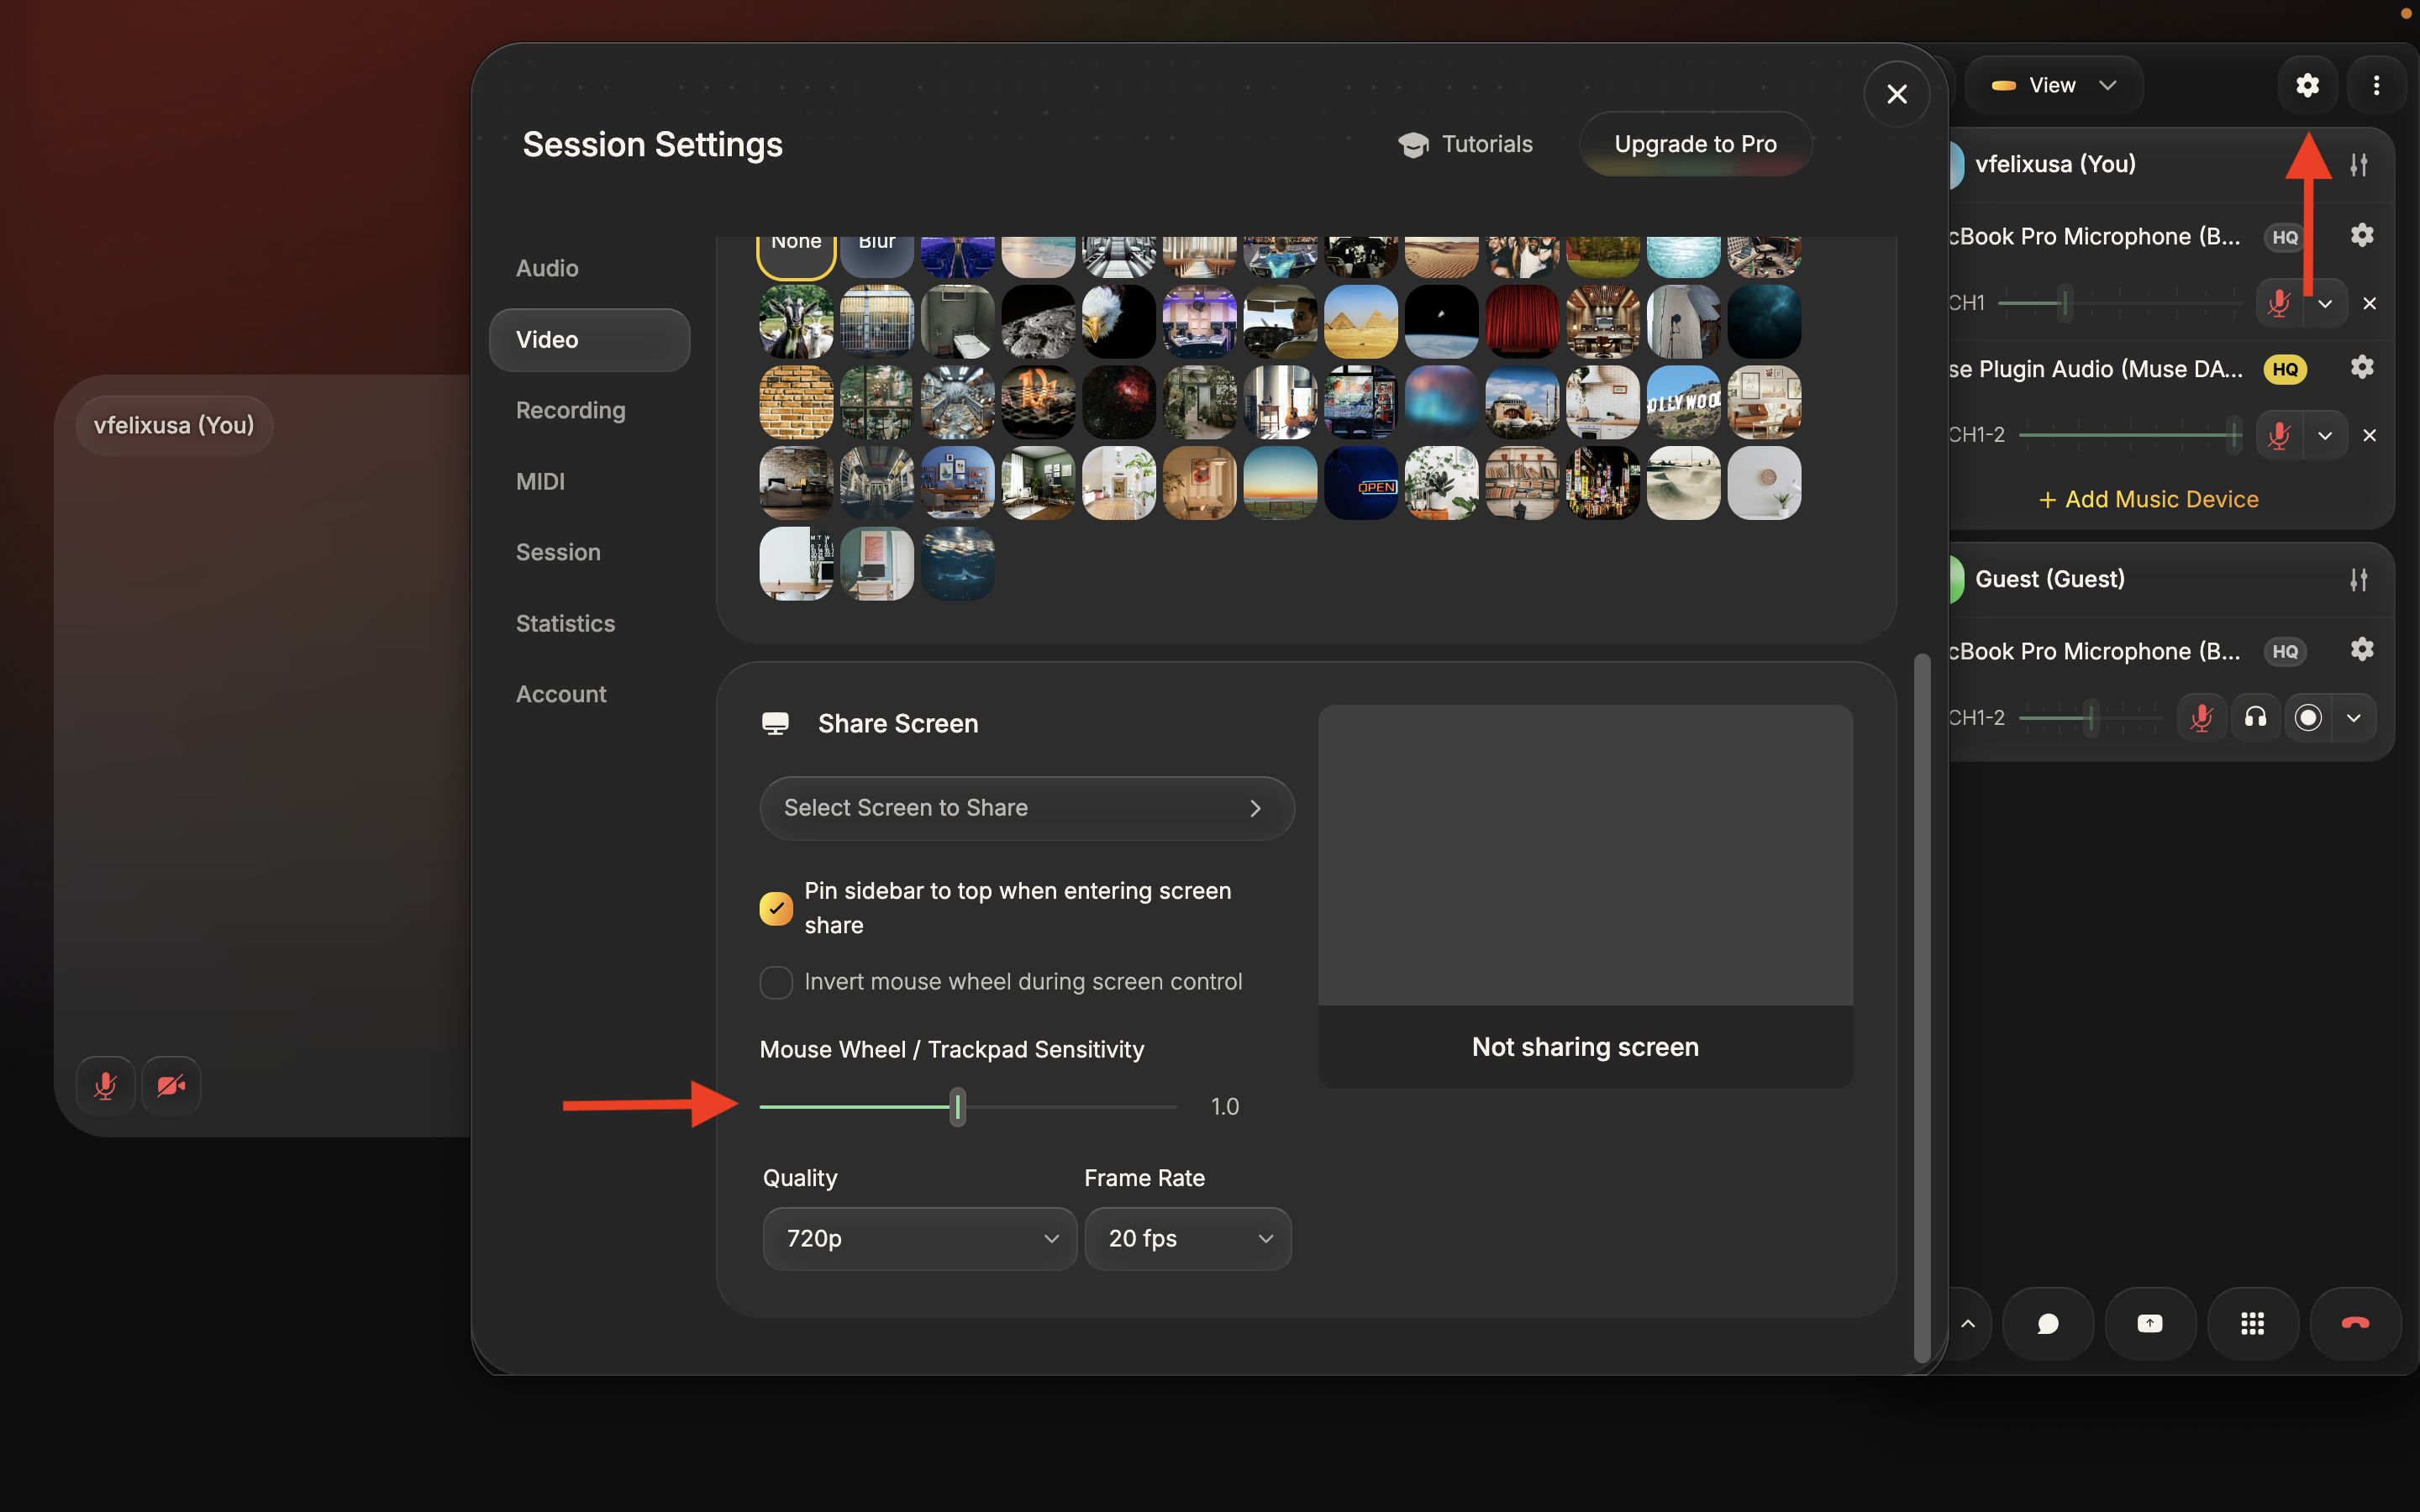Switch to the Recording settings tab
Viewport: 2420px width, 1512px height.
570,410
